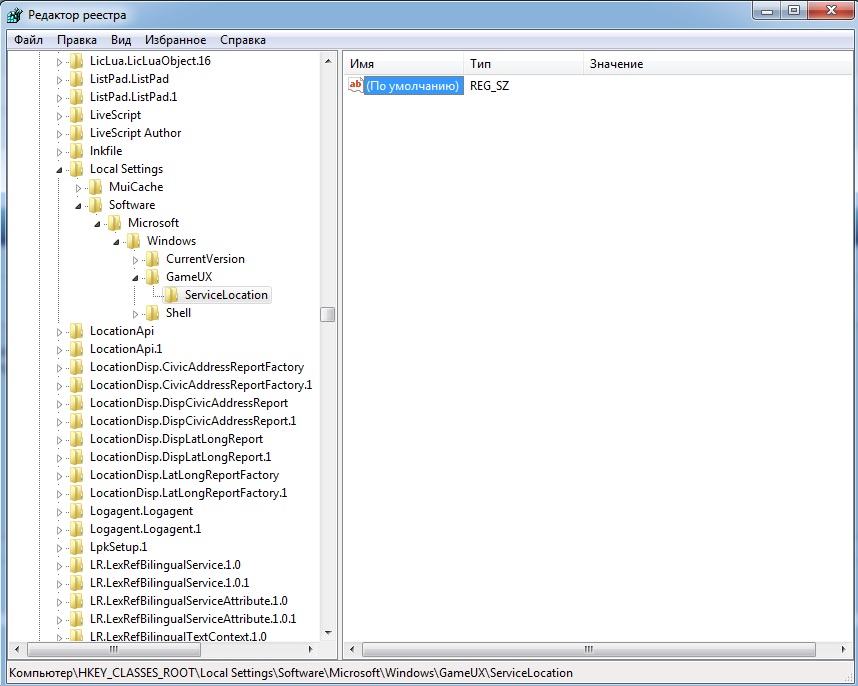
Task: Click the status bar registry path
Action: (291, 673)
